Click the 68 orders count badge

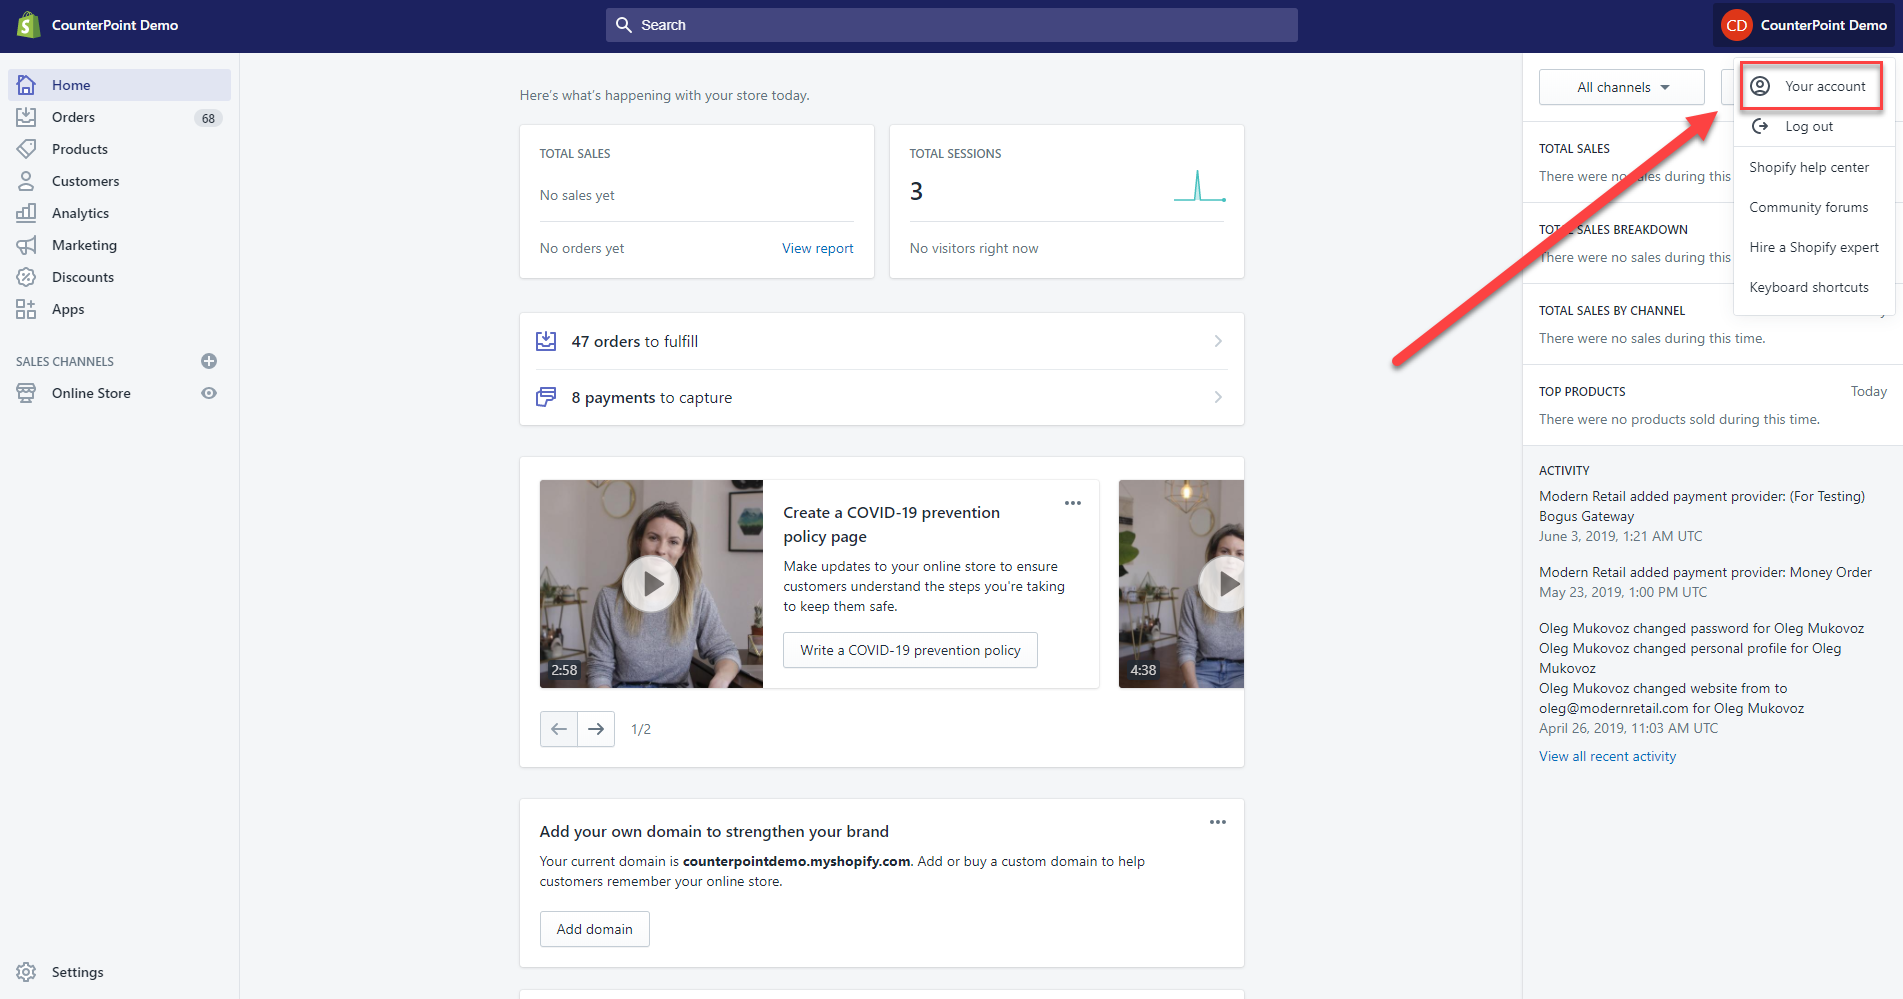[208, 118]
